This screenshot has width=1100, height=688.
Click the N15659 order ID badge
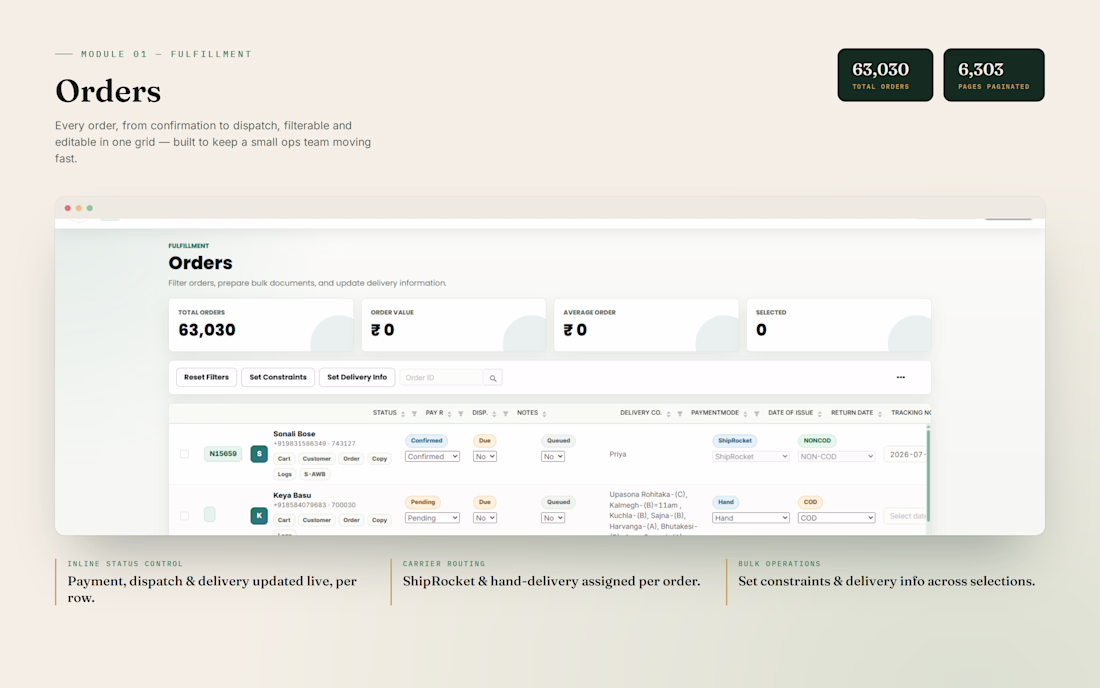coord(223,454)
